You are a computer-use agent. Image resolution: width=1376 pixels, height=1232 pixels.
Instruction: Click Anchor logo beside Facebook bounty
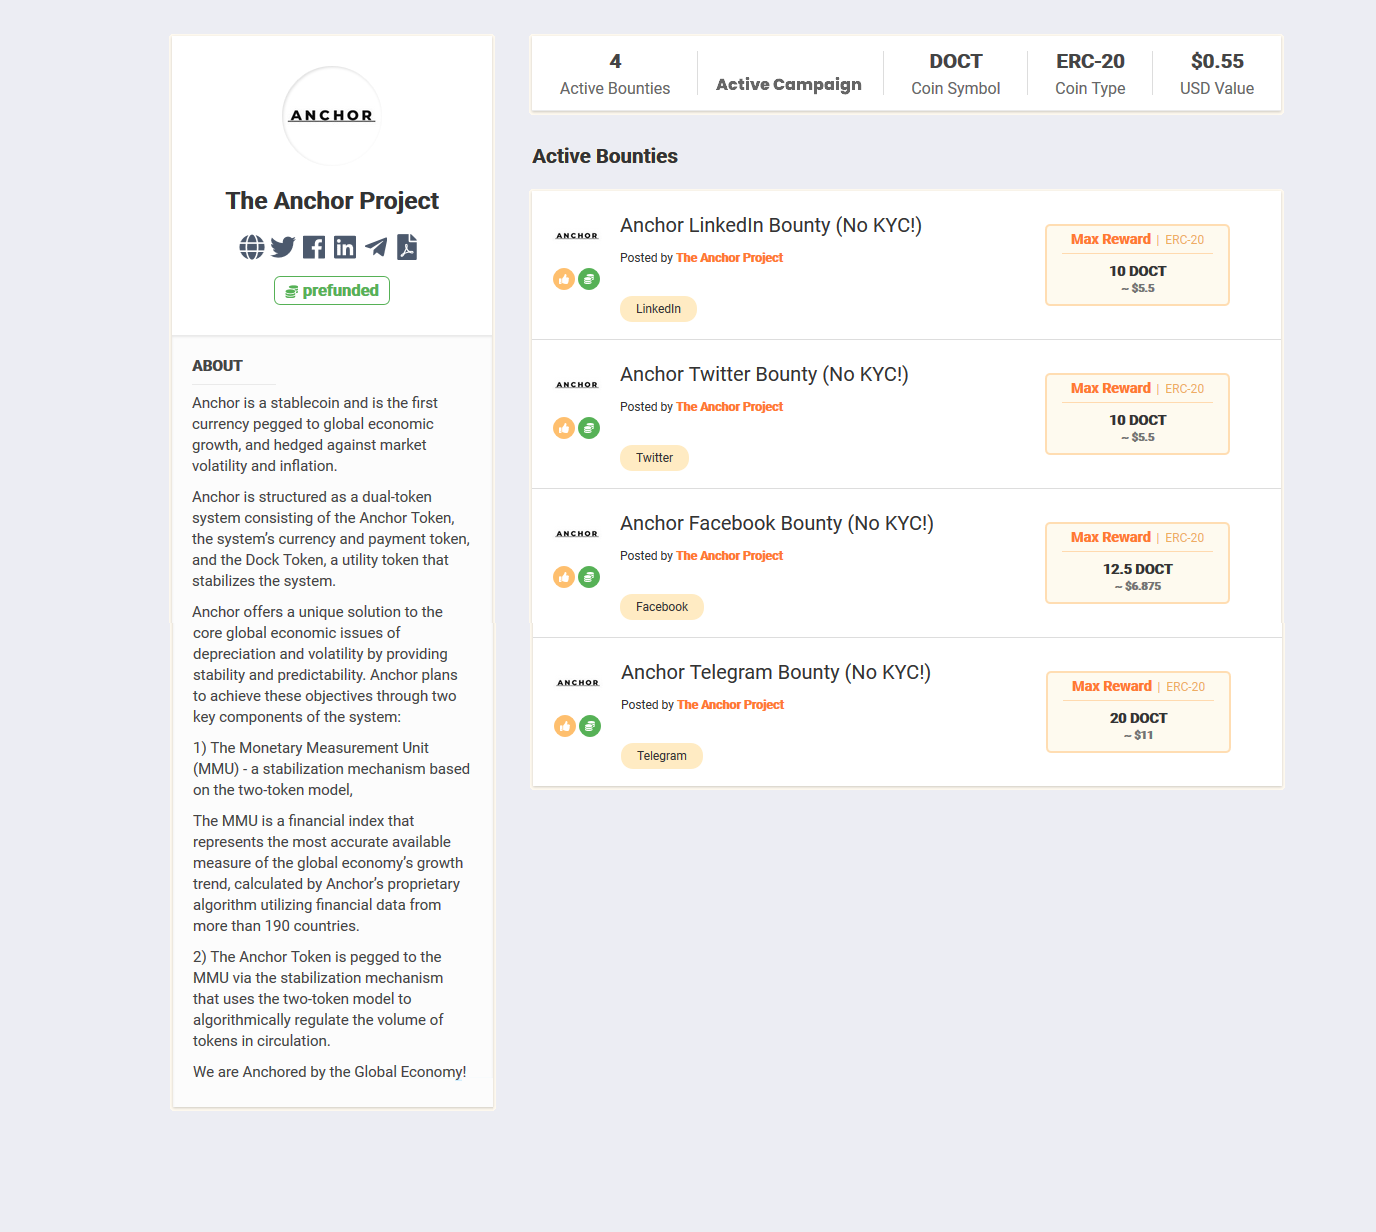click(x=577, y=534)
